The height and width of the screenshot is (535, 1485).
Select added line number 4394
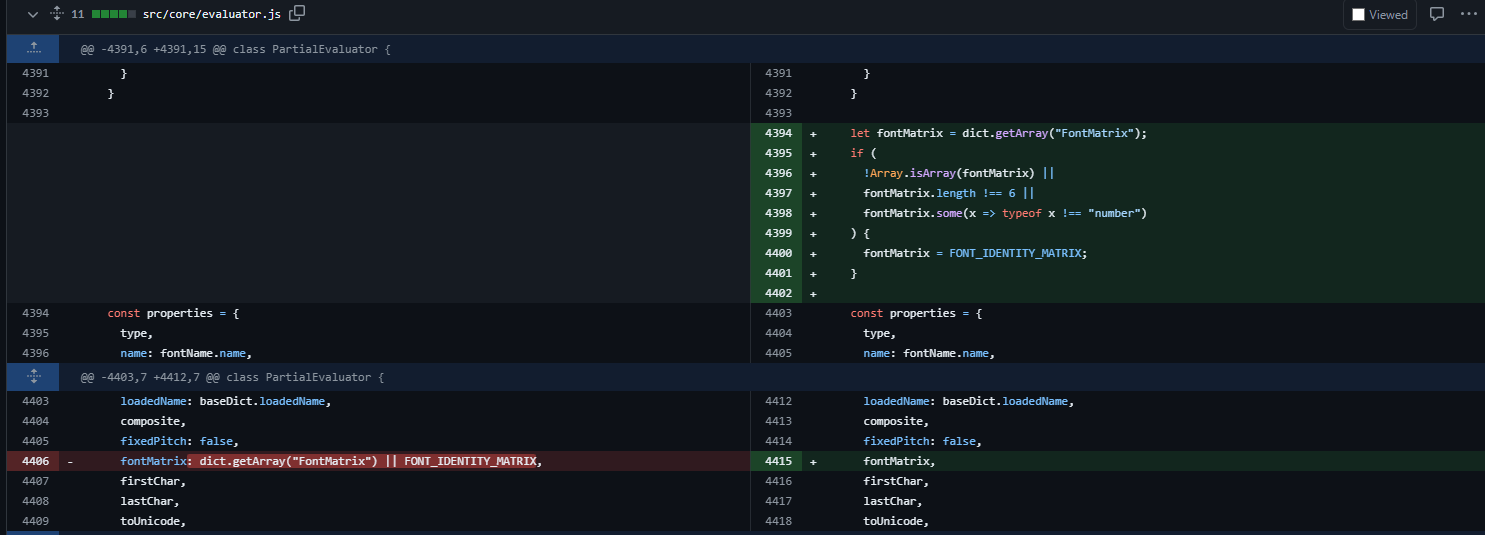[x=777, y=133]
